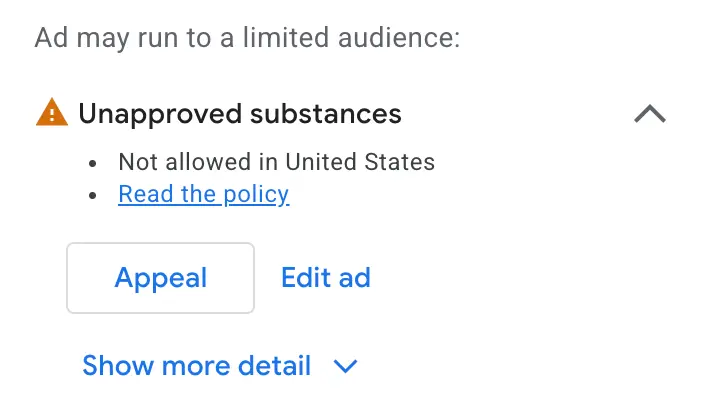The image size is (704, 412).
Task: Click the Appeal button
Action: click(161, 278)
